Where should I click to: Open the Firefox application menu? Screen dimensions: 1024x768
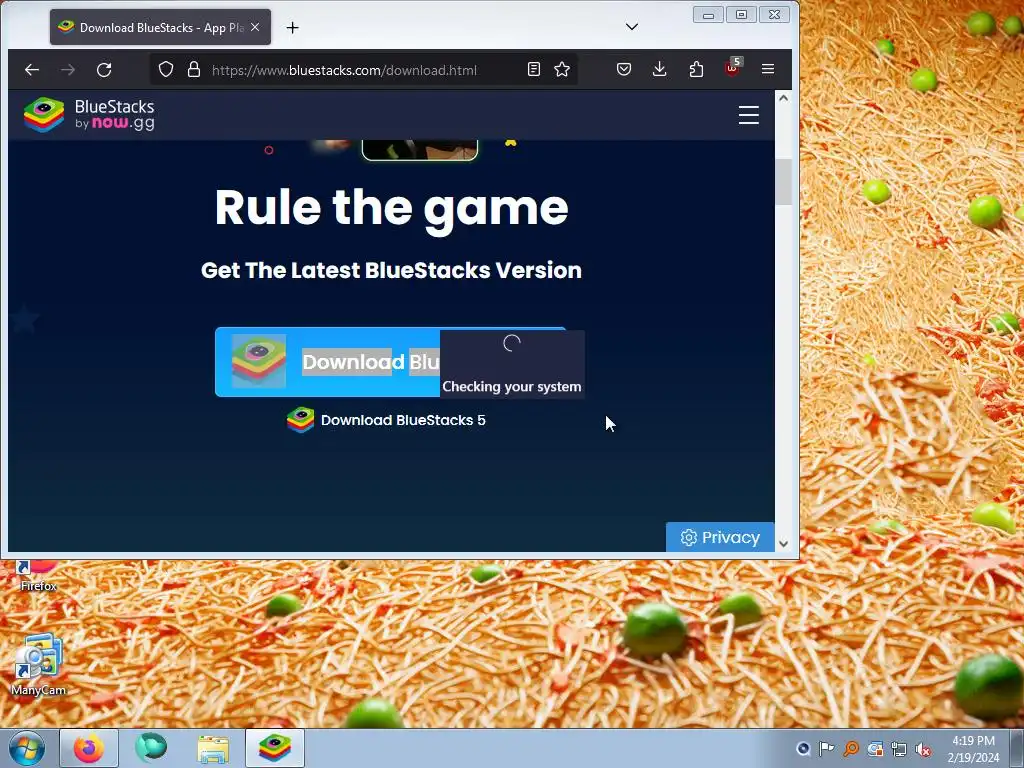[x=768, y=69]
